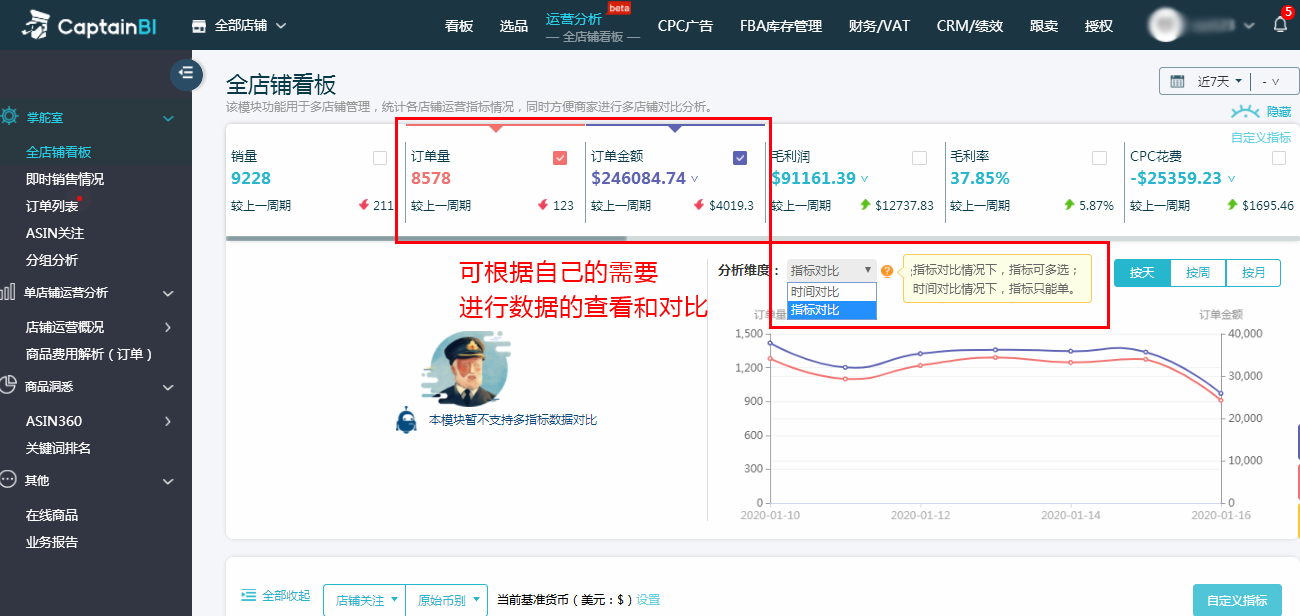Click the 自定义指标 teal button
Image resolution: width=1300 pixels, height=616 pixels.
pos(1237,600)
